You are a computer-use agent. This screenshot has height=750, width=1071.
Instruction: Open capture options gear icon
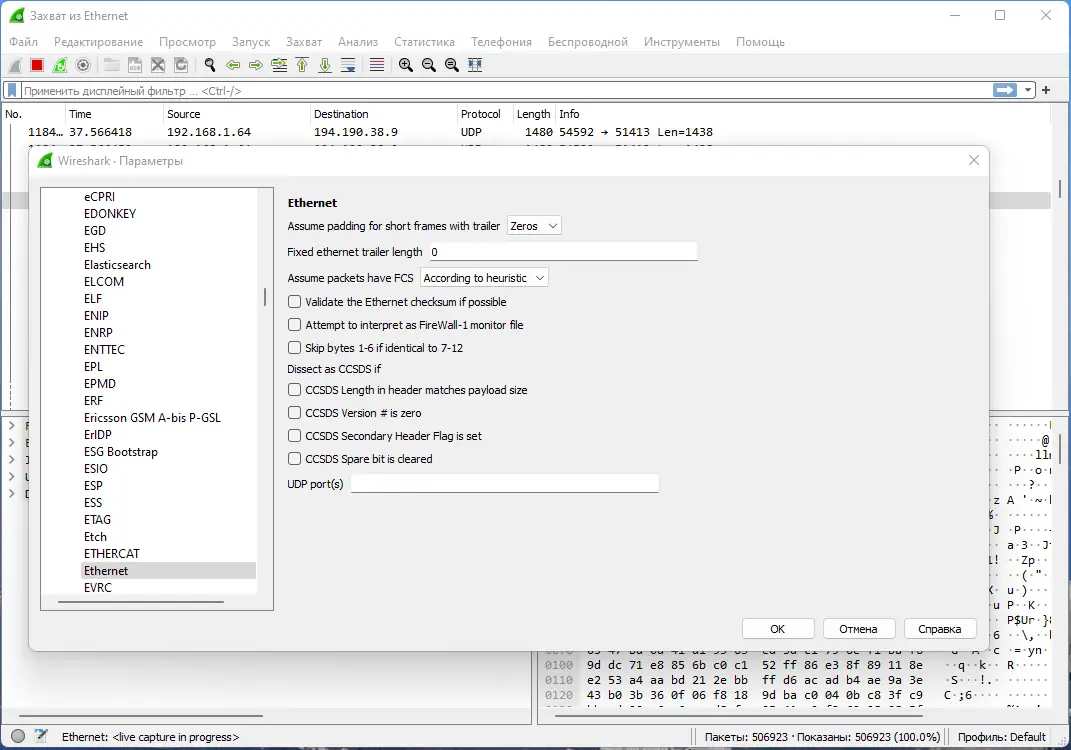click(x=83, y=65)
